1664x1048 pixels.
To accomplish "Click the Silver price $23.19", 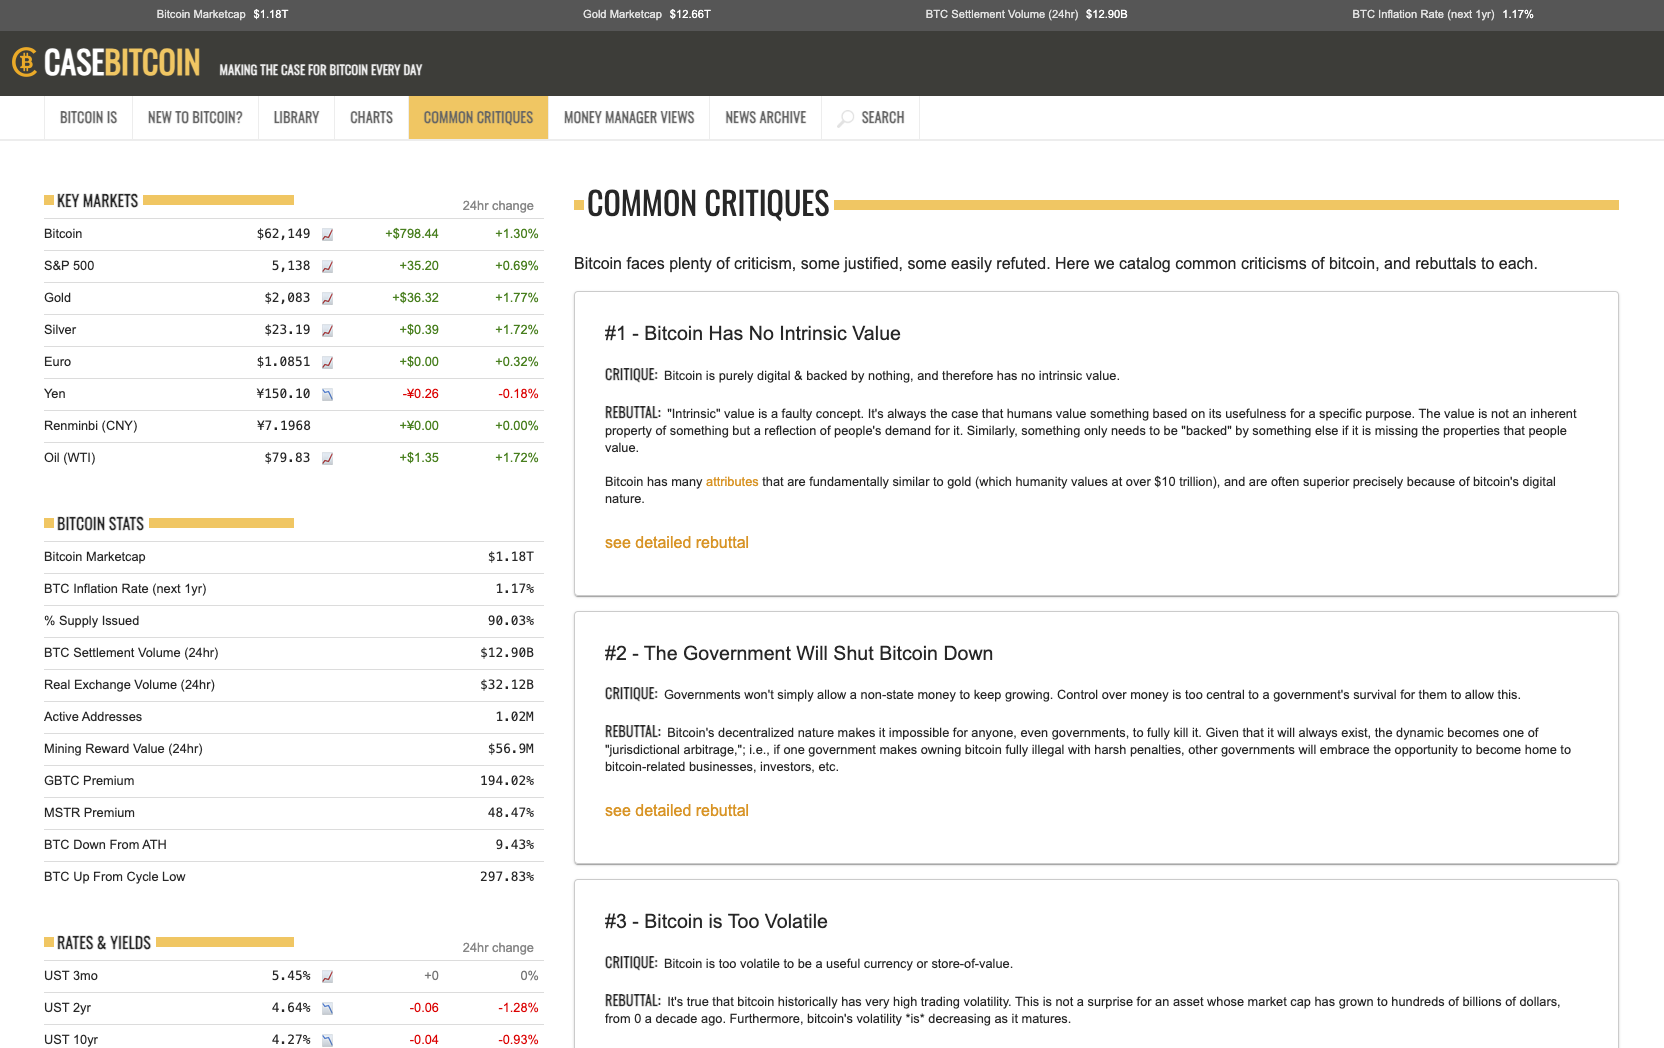I will (x=287, y=330).
